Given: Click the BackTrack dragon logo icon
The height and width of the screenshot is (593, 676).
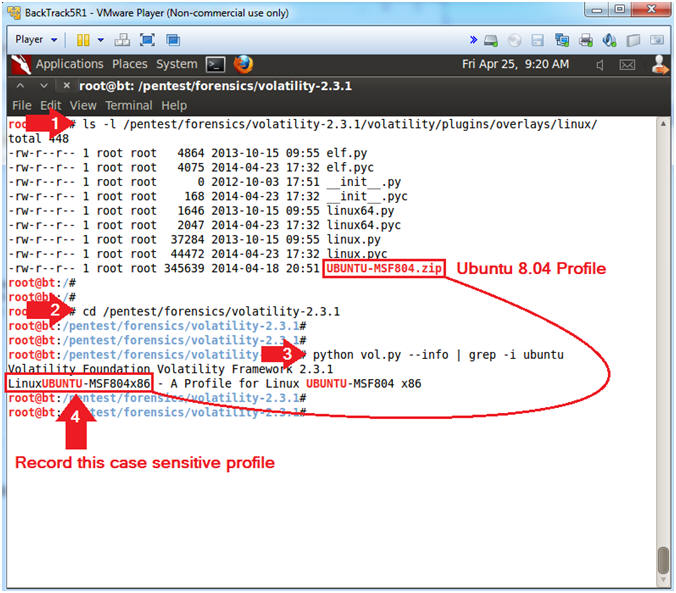Looking at the screenshot, I should [21, 65].
